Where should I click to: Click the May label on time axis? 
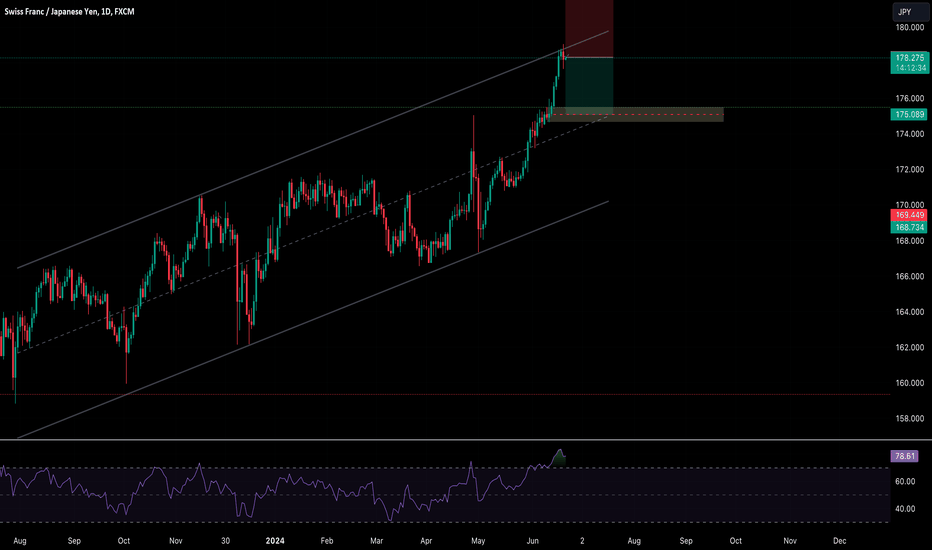point(478,540)
